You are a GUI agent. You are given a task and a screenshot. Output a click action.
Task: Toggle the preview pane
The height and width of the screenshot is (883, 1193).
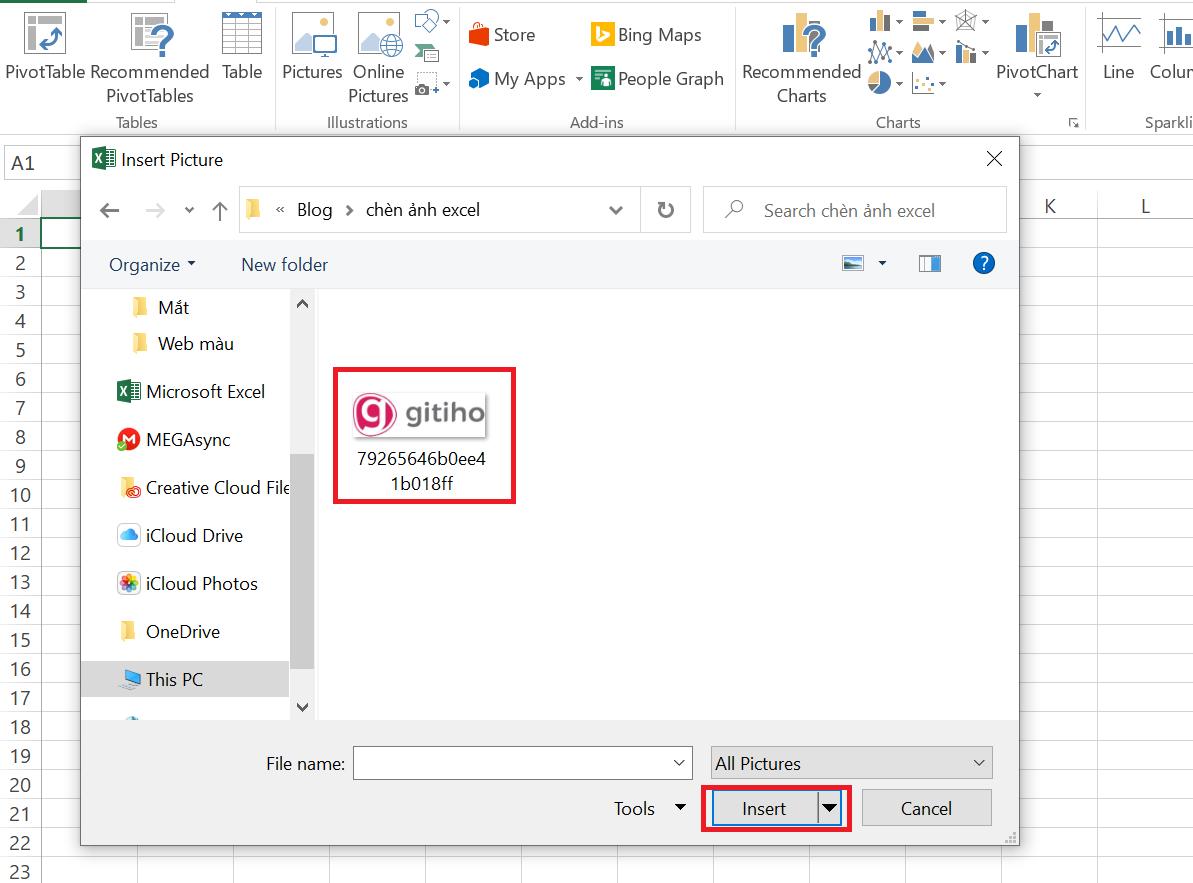[x=929, y=263]
